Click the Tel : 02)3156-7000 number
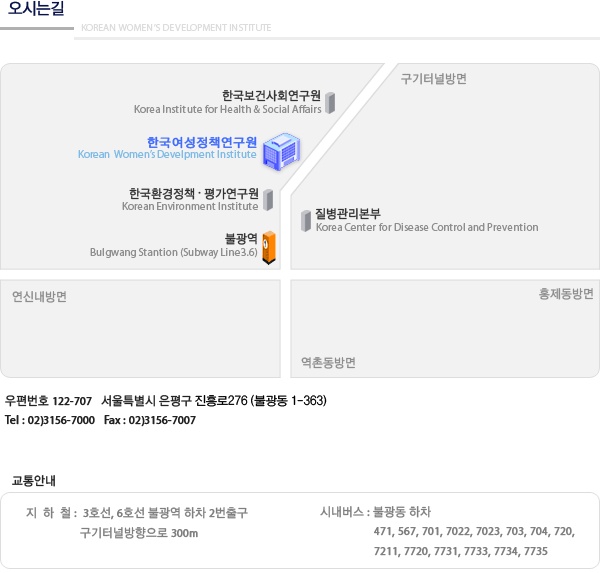Image resolution: width=600 pixels, height=573 pixels. tap(50, 420)
